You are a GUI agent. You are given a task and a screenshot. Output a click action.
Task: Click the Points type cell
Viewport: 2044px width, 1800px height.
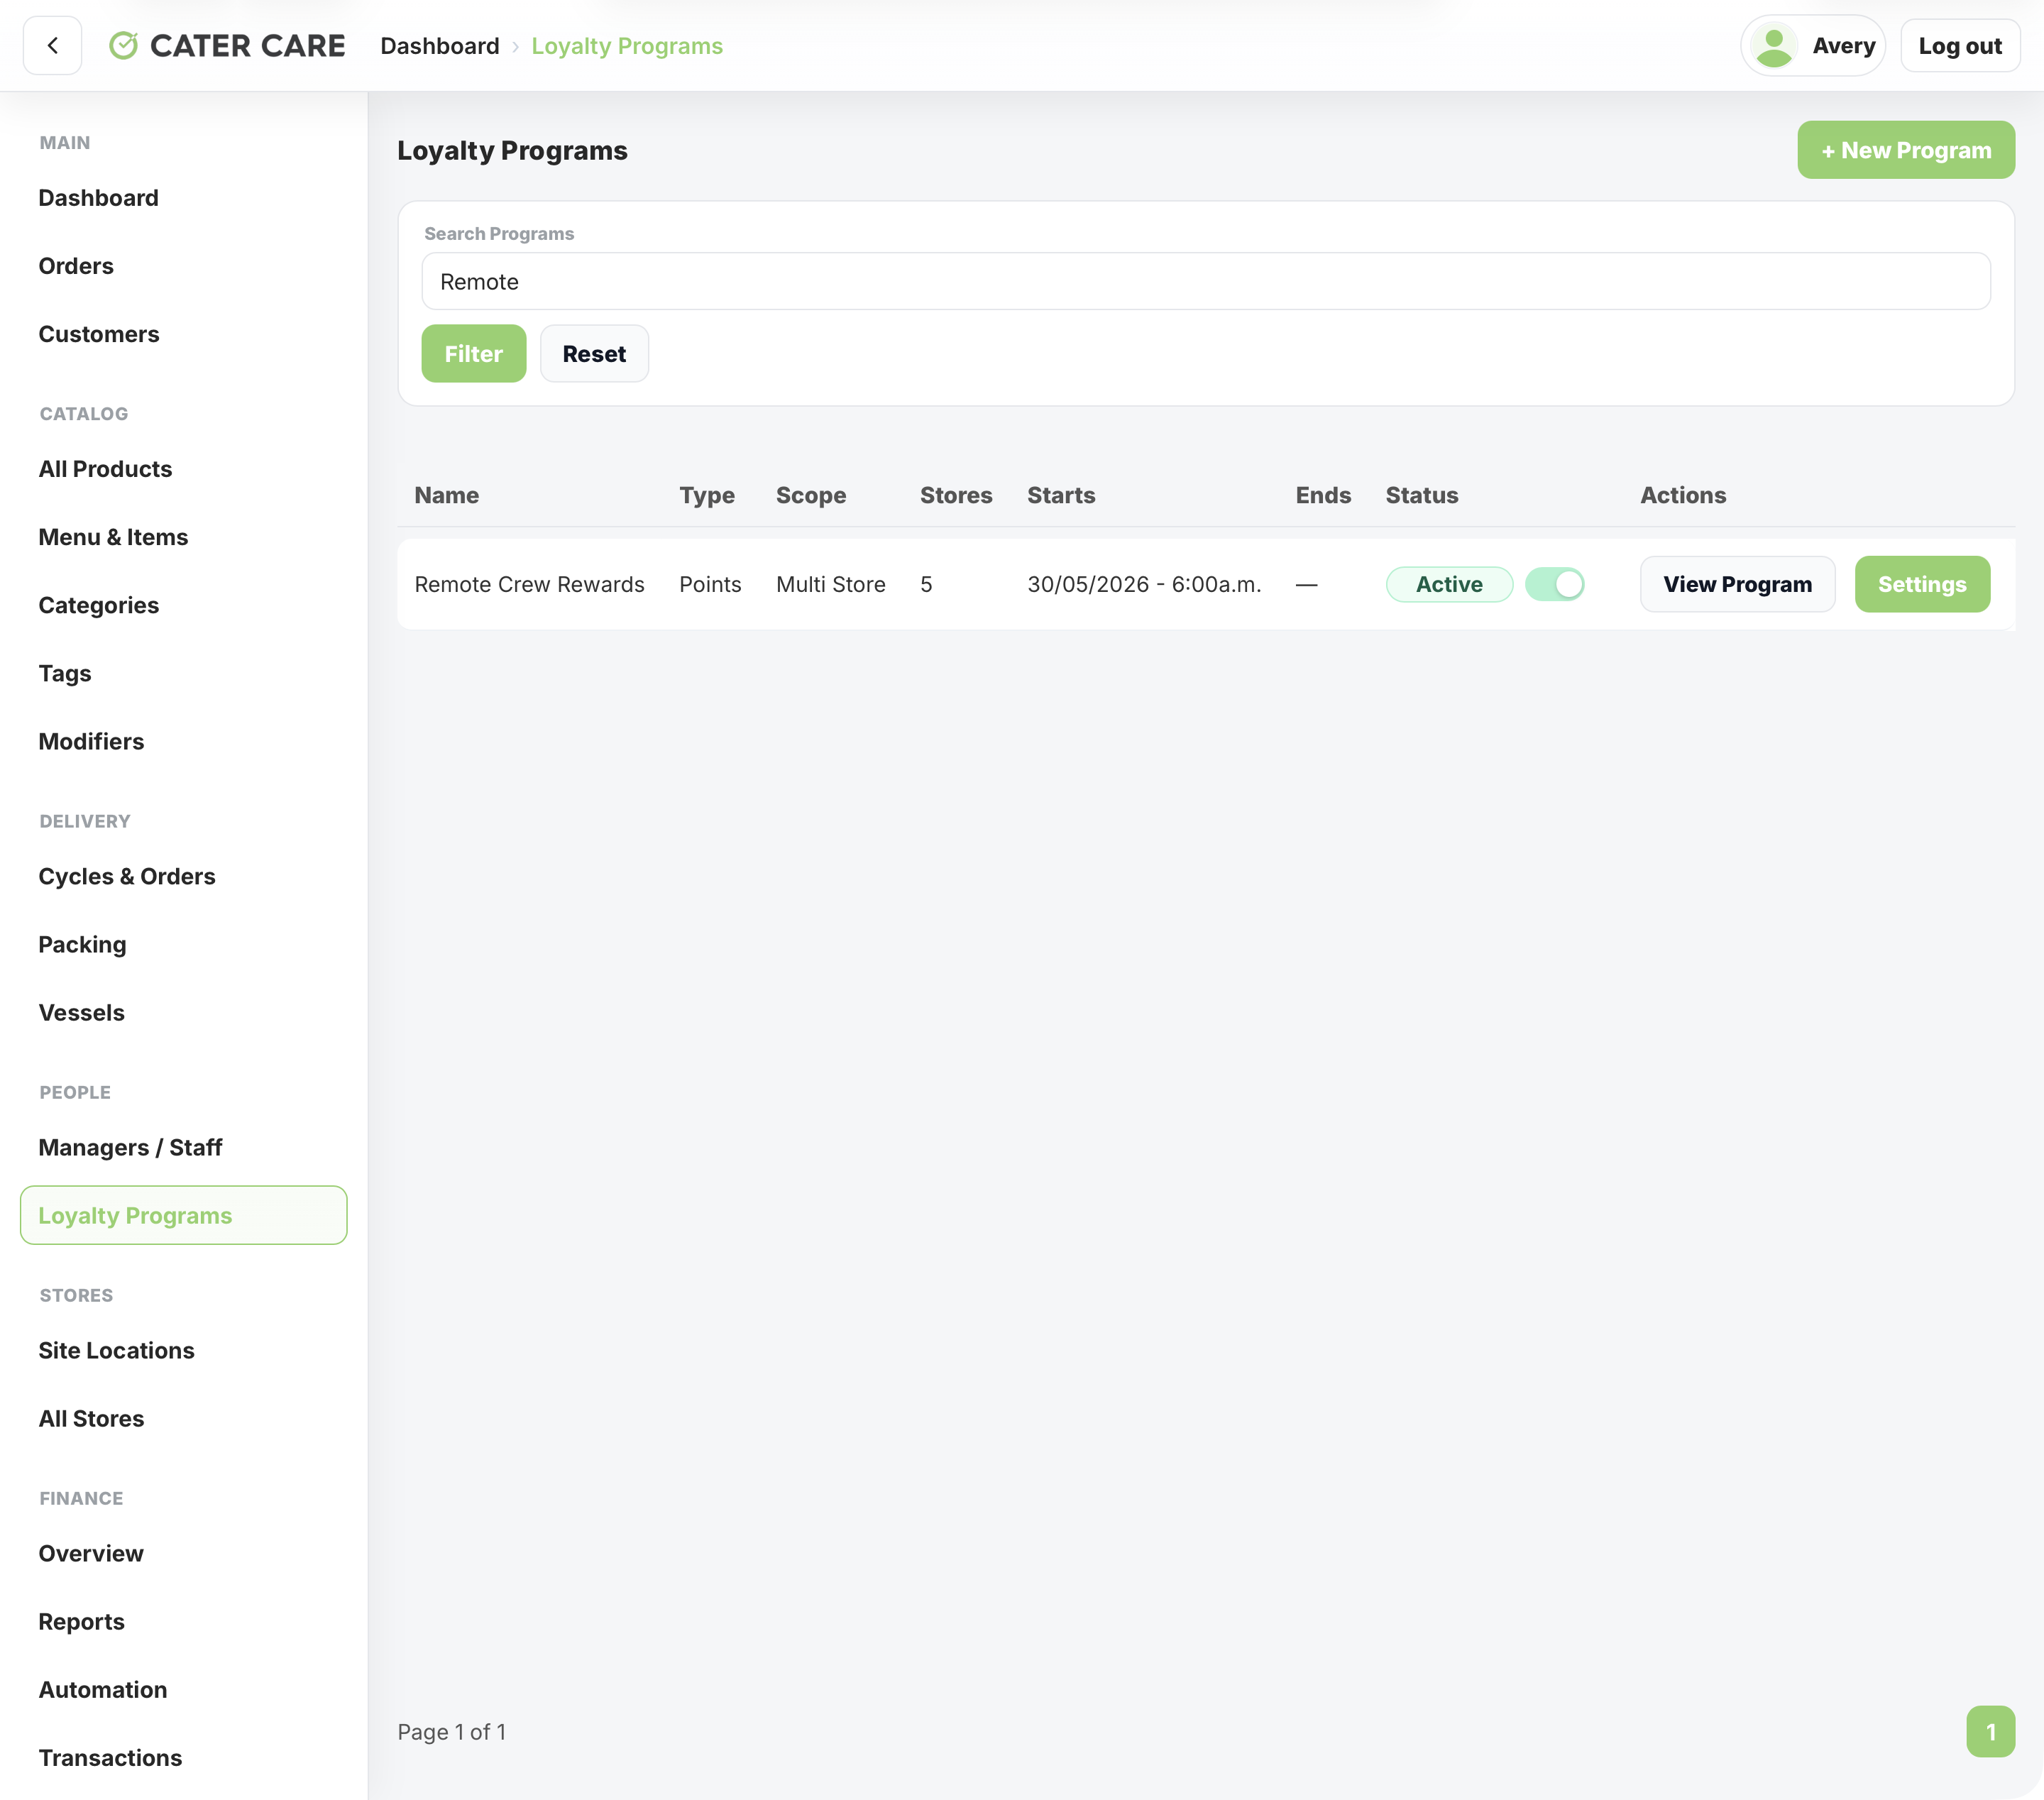tap(710, 584)
